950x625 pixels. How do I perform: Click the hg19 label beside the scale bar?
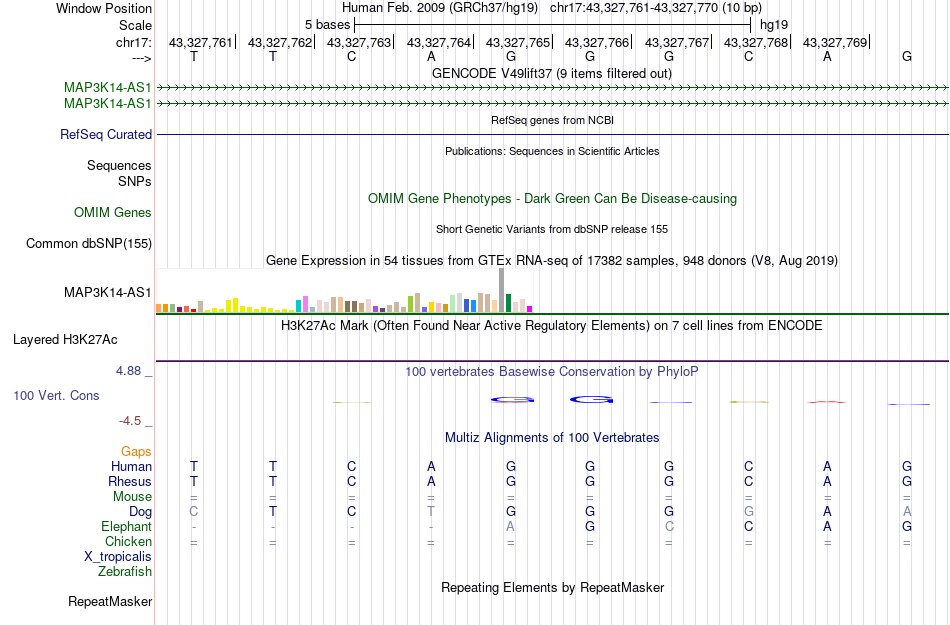[774, 25]
